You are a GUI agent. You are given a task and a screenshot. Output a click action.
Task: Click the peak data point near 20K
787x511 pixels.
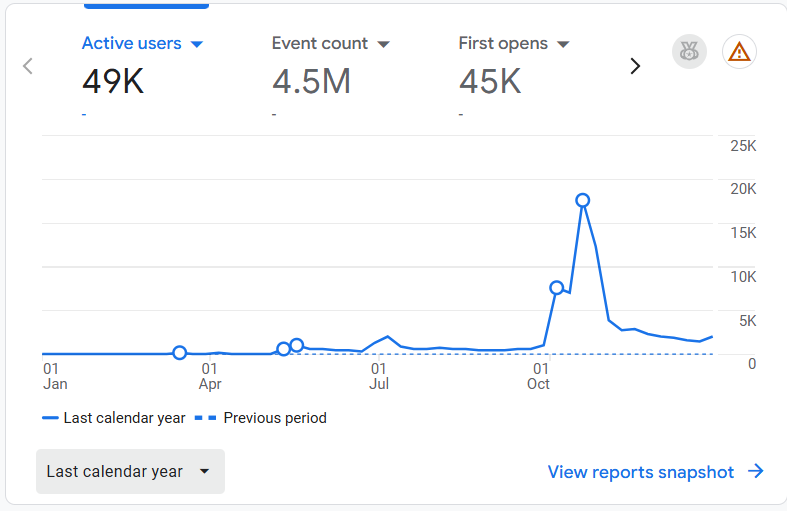[583, 200]
